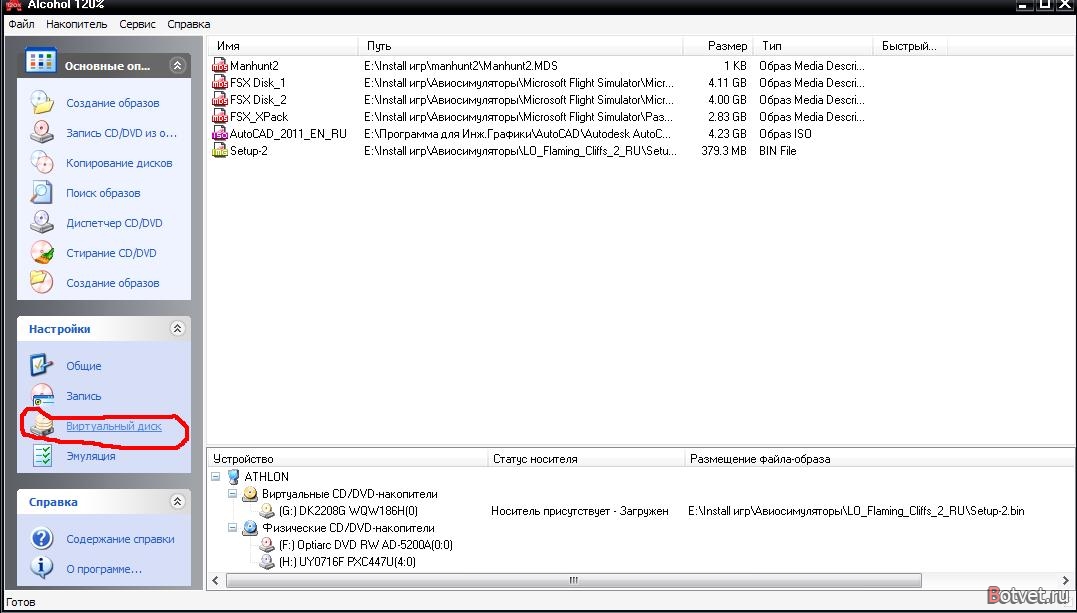Collapse the Физические CD/DVD-накопители node
Viewport: 1077px width, 613px height.
(x=232, y=528)
